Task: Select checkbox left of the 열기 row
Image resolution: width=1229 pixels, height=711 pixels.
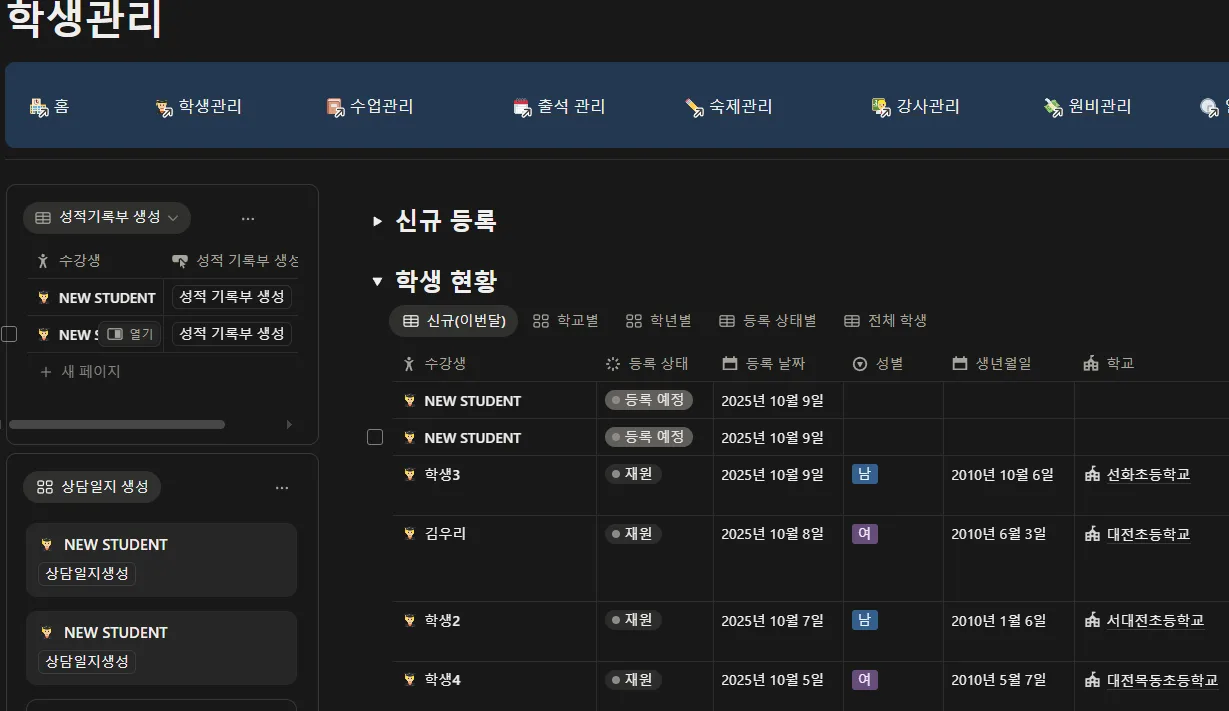Action: click(9, 334)
